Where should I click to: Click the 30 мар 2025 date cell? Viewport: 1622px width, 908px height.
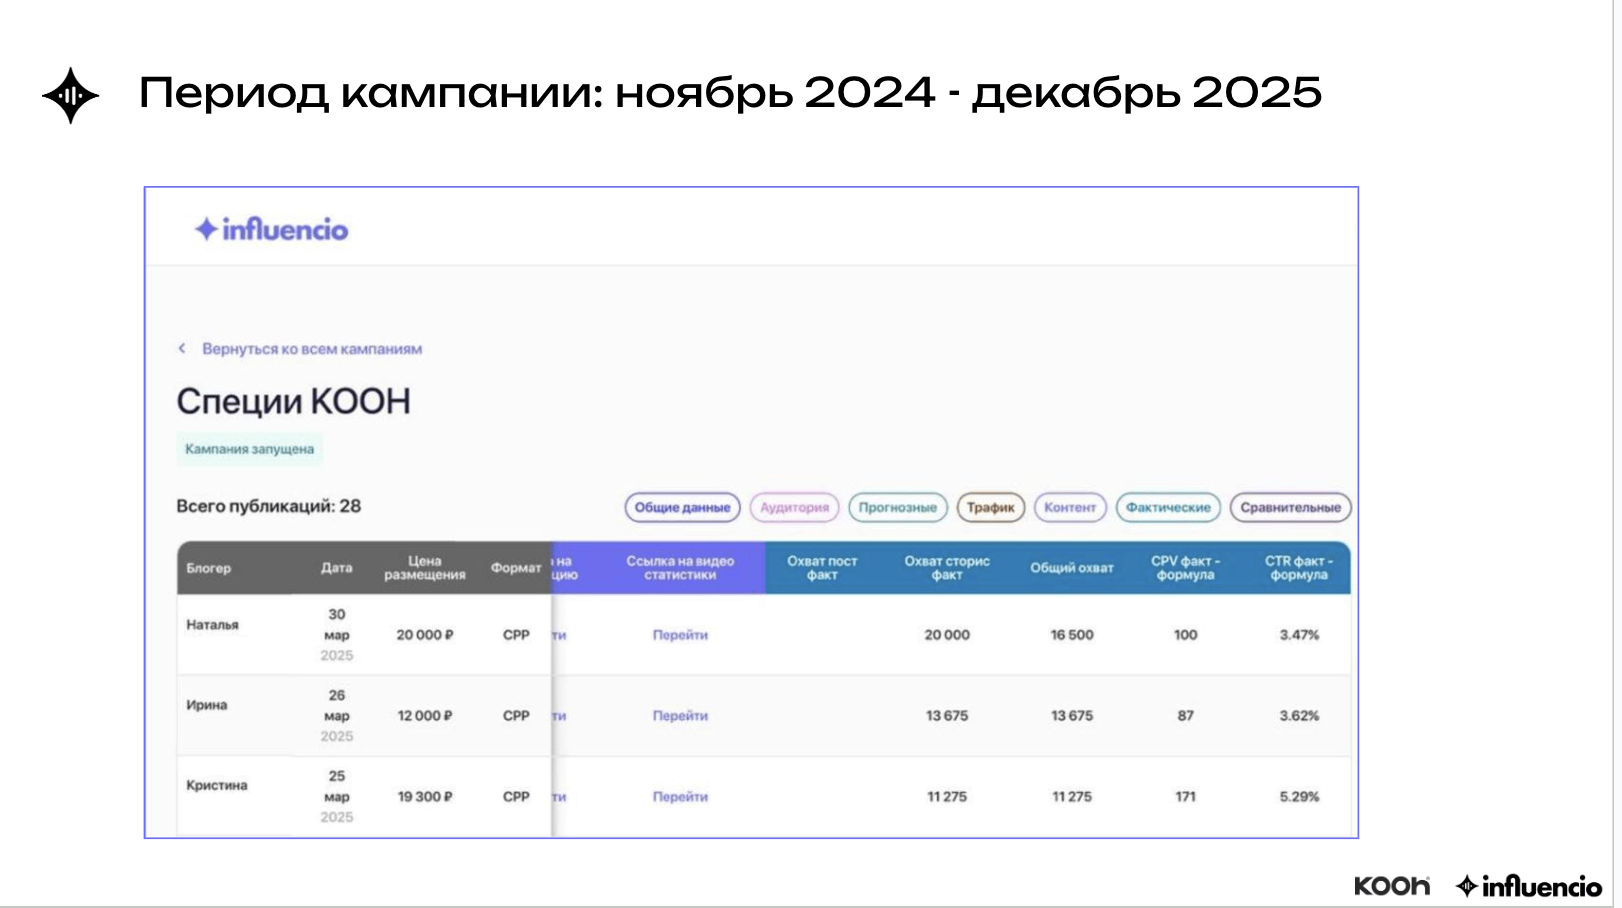click(337, 635)
